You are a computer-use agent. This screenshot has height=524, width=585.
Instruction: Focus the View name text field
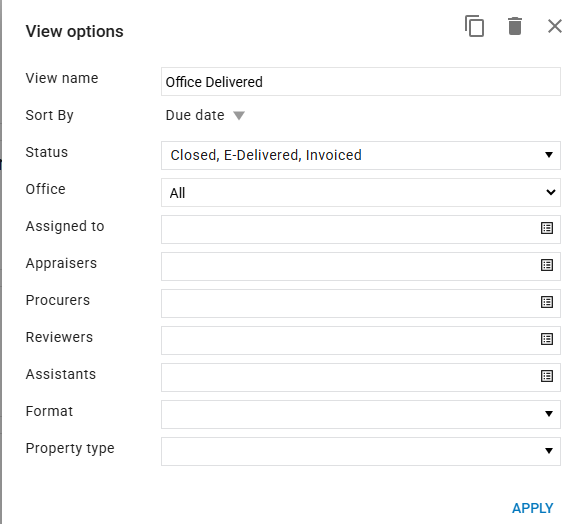pyautogui.click(x=361, y=81)
